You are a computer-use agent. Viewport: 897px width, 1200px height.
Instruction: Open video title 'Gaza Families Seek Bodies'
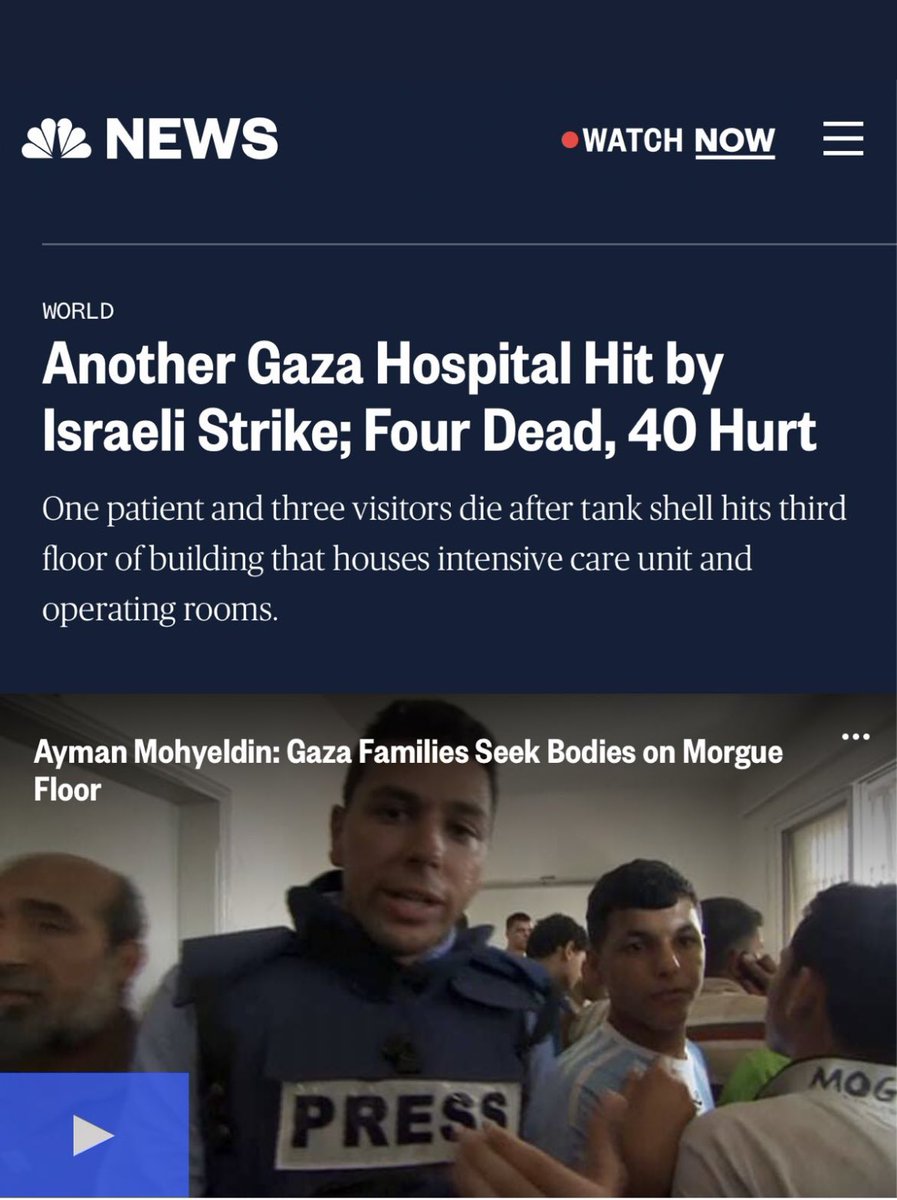408,771
